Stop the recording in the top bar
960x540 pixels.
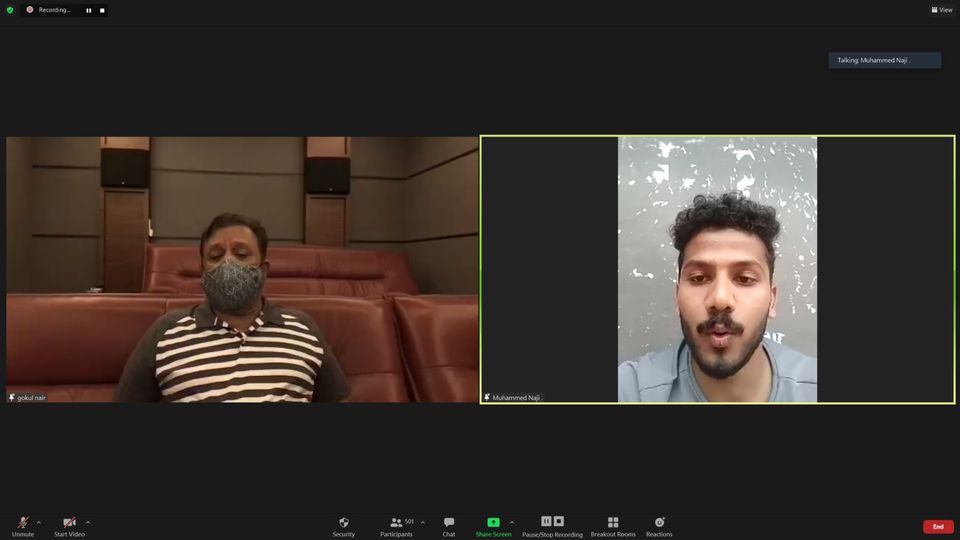pyautogui.click(x=102, y=10)
